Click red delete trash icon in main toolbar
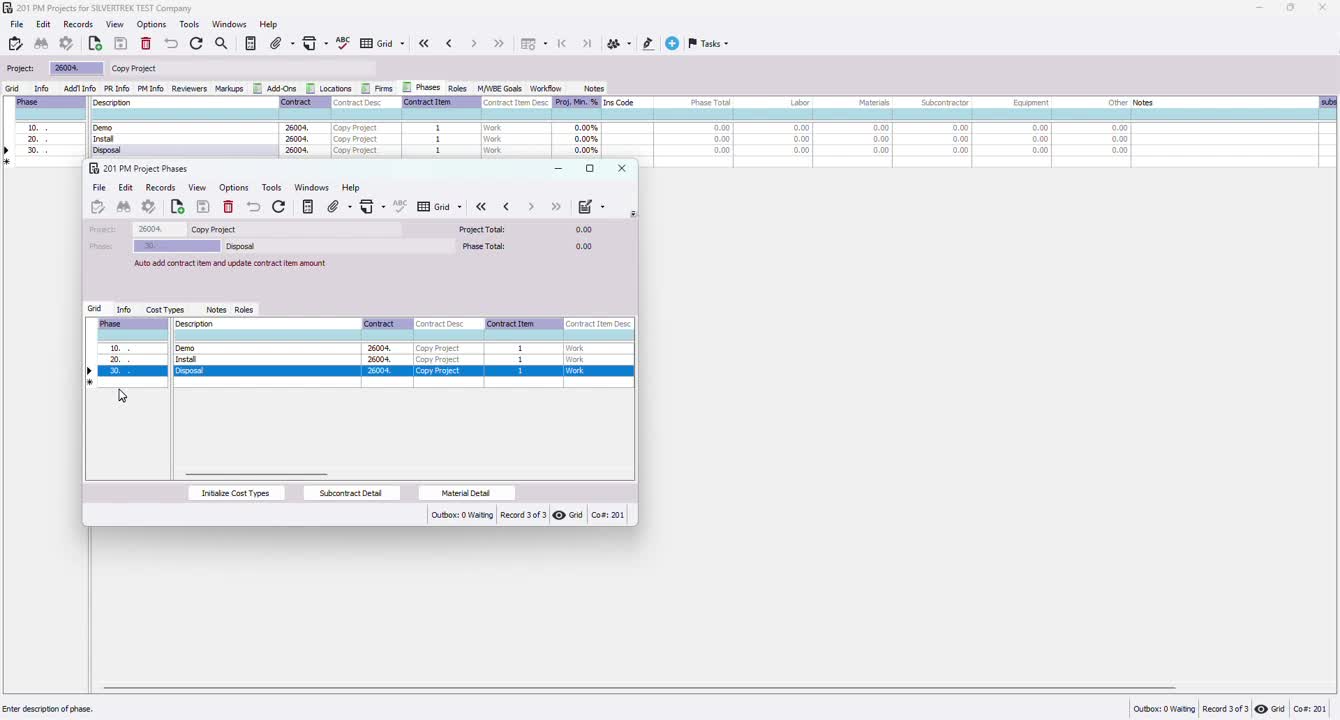Viewport: 1340px width, 720px height. [x=146, y=44]
